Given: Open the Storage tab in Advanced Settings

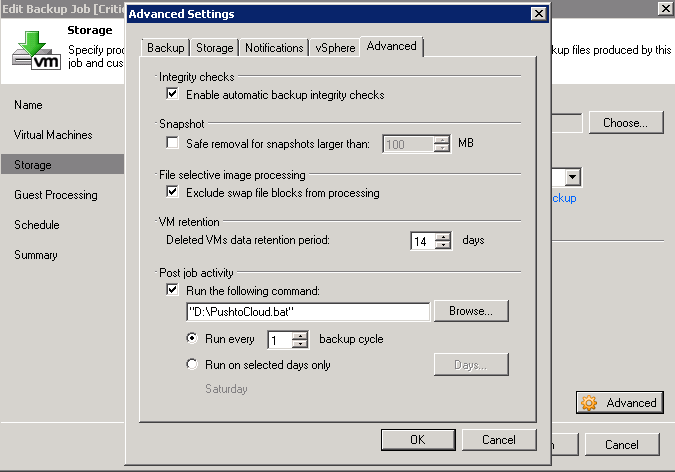Looking at the screenshot, I should tap(214, 48).
